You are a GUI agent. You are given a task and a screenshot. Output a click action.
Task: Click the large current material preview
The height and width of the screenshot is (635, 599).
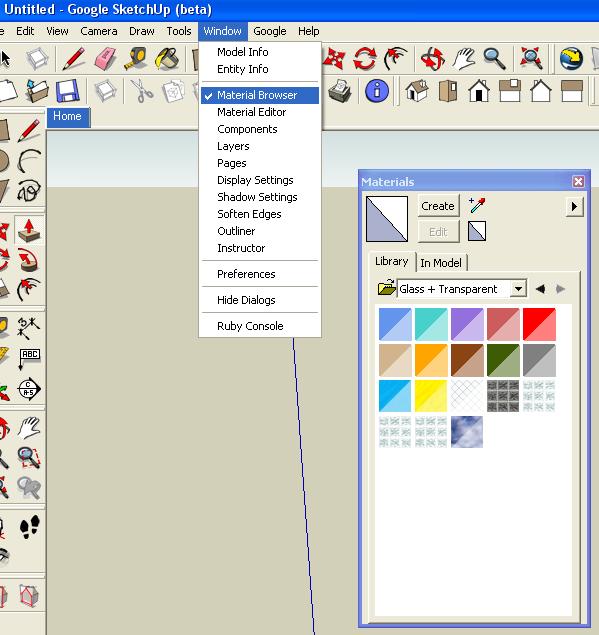[387, 219]
